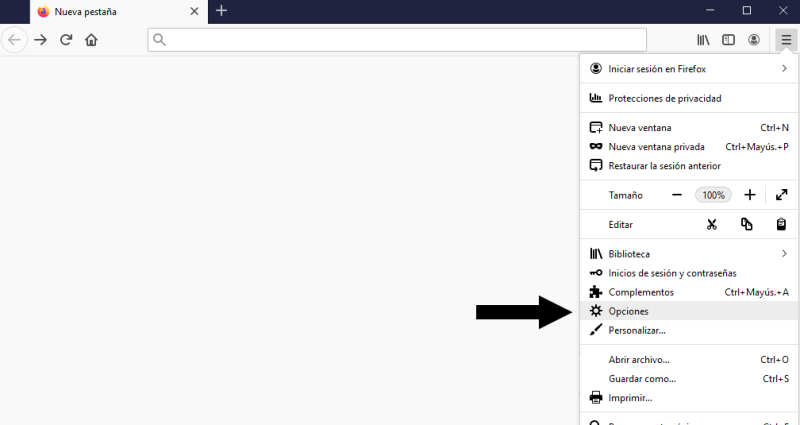Increase zoom with the plus button
The image size is (800, 425).
pyautogui.click(x=749, y=195)
